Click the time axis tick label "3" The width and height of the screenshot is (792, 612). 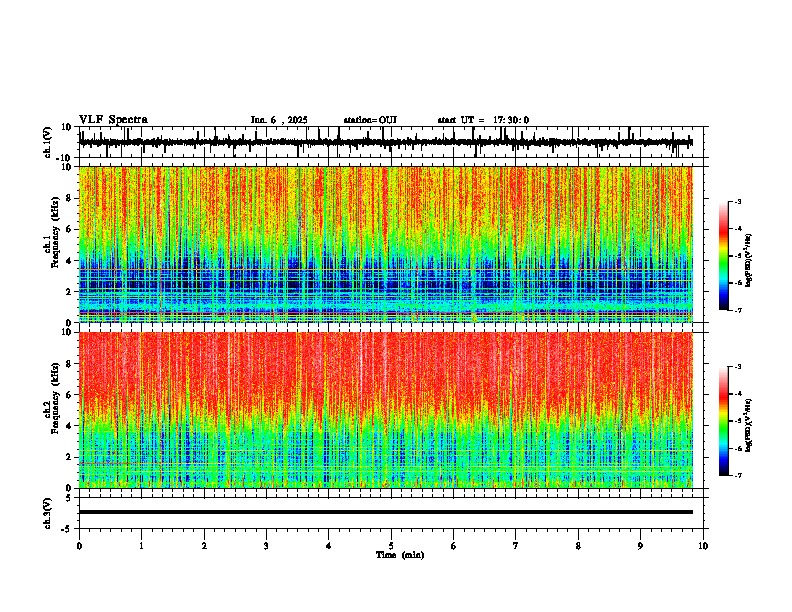pos(266,546)
